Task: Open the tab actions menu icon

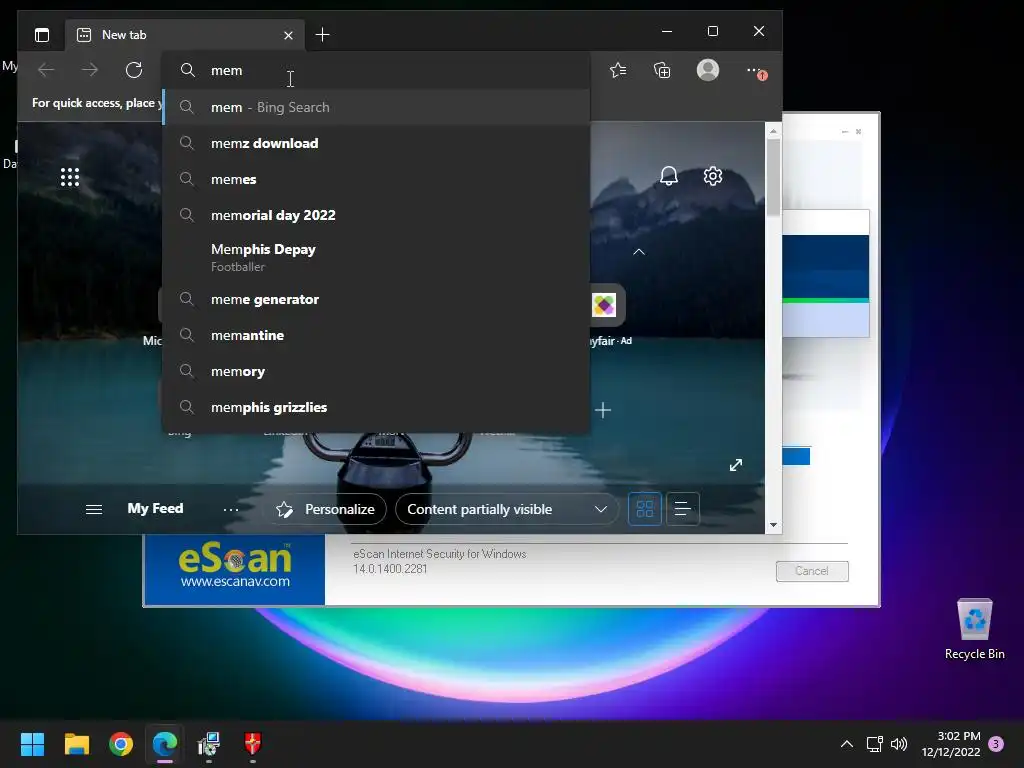Action: [42, 35]
